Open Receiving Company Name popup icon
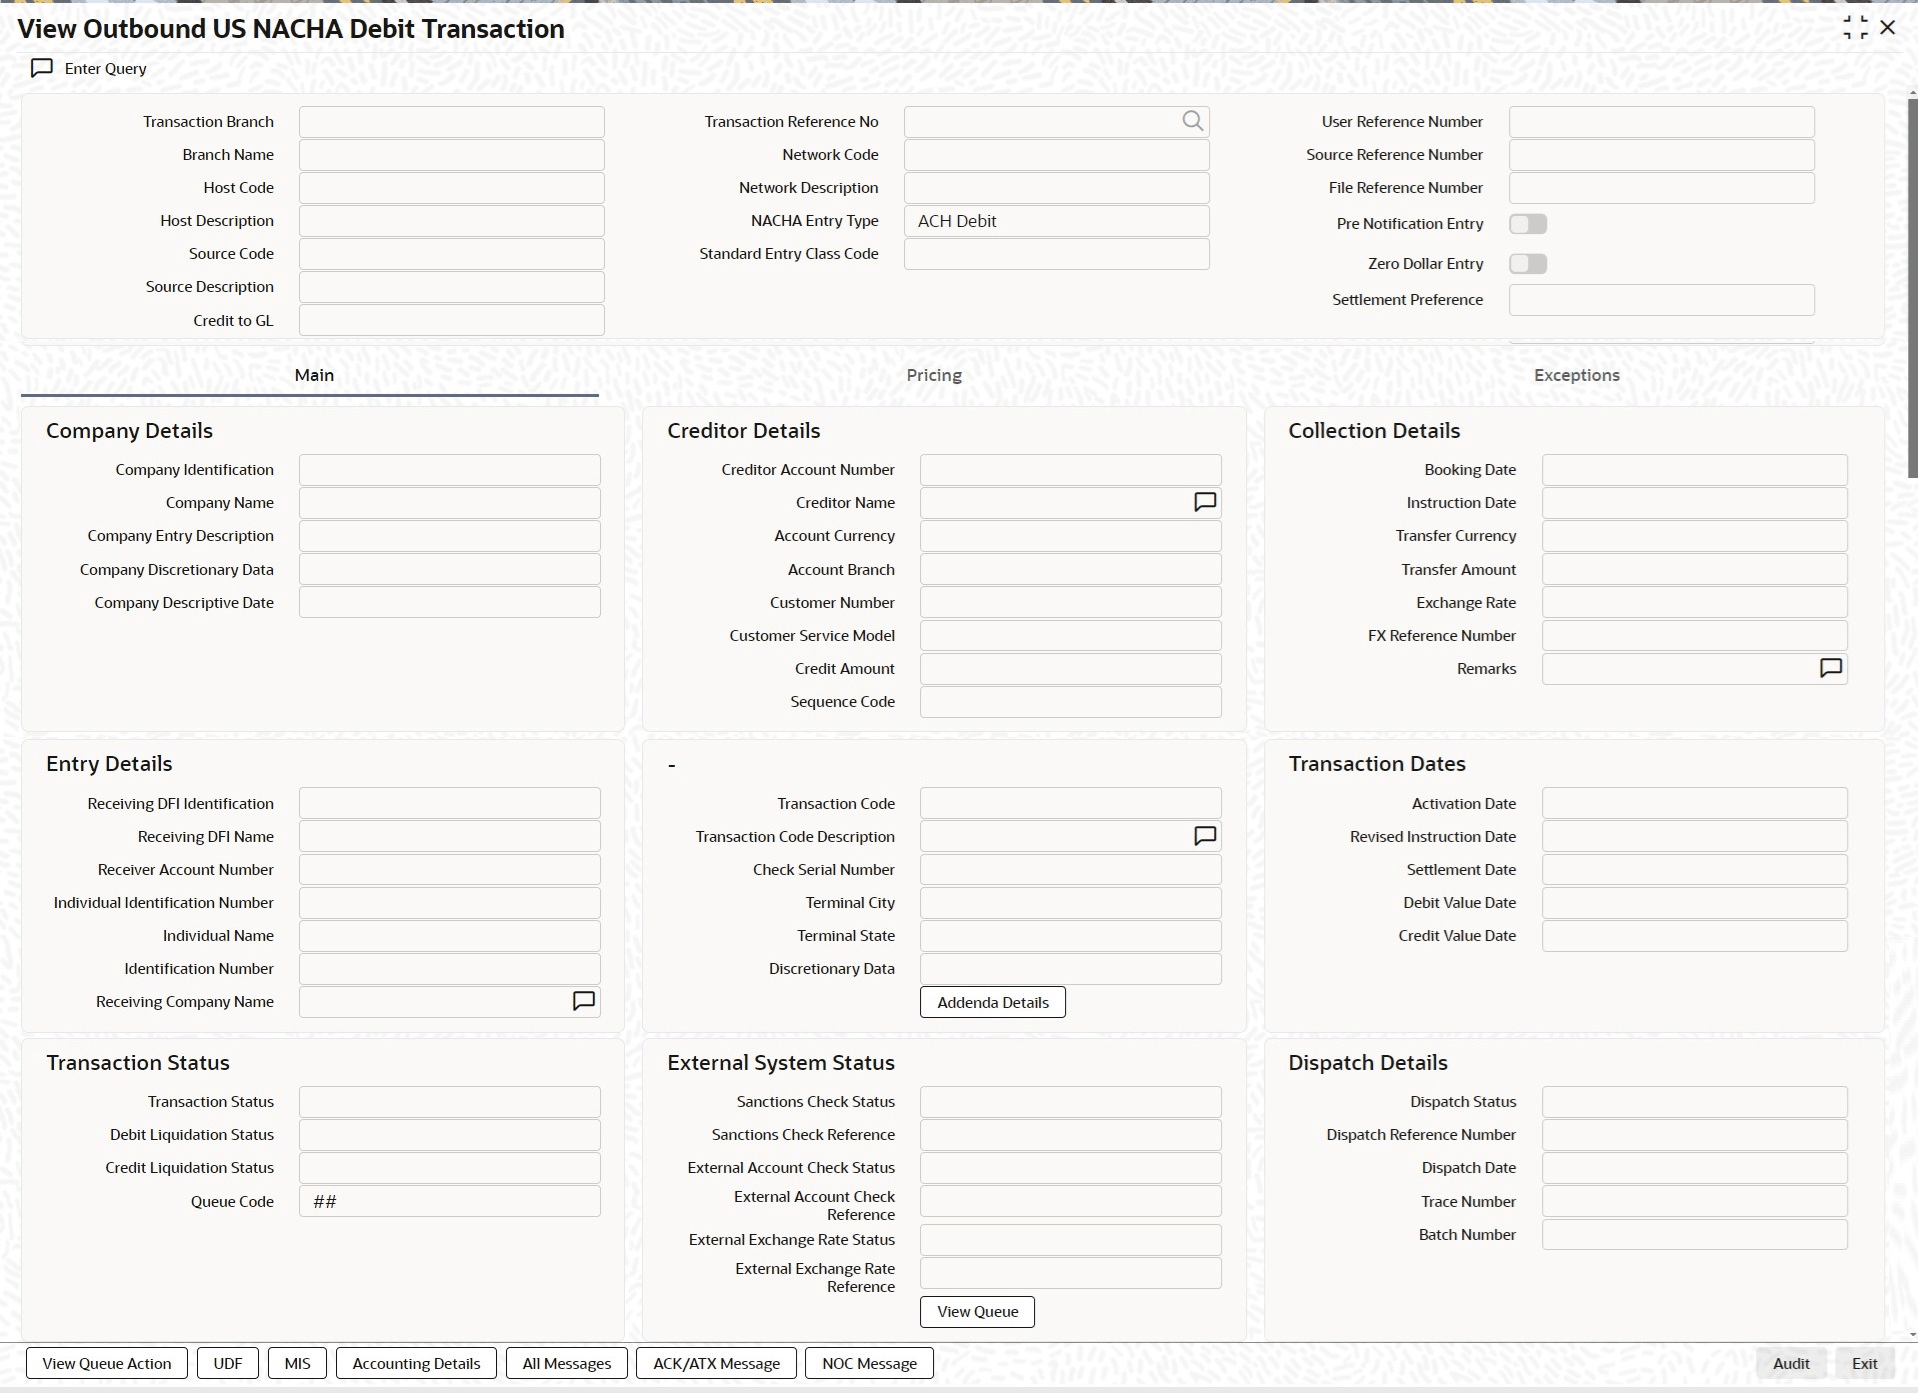The image size is (1918, 1394). pyautogui.click(x=583, y=1001)
